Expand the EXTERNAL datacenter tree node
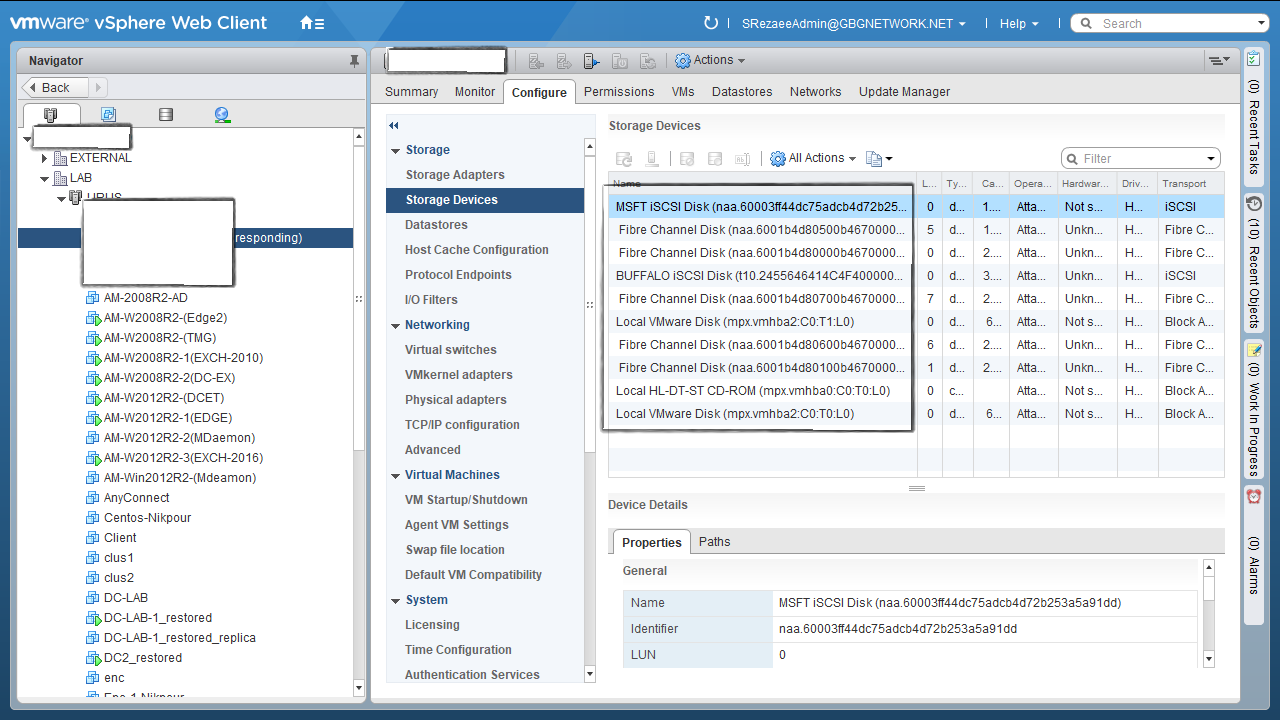This screenshot has width=1281, height=720. tap(45, 158)
